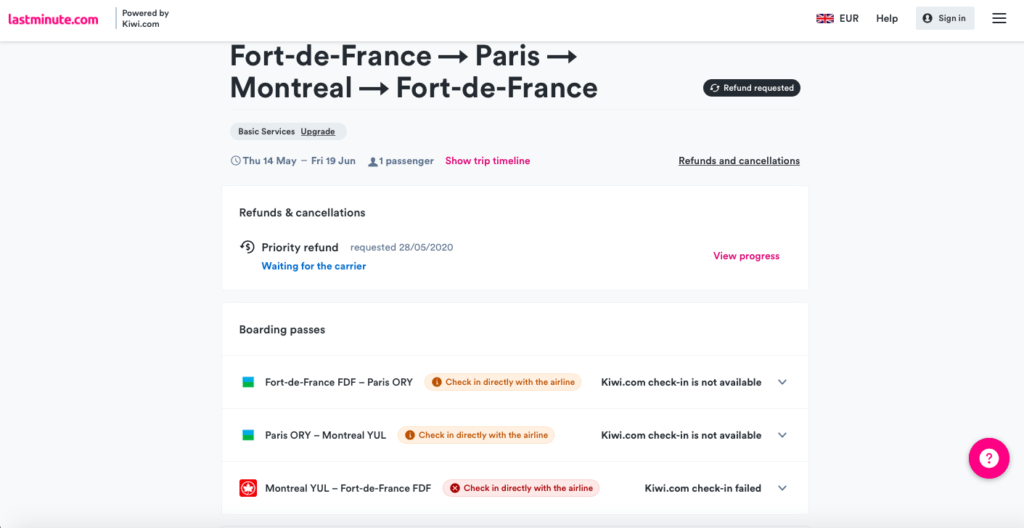Click airline logo beside Paris ORY – Montreal YUL
Screen dimensions: 1024x528
coord(248,435)
